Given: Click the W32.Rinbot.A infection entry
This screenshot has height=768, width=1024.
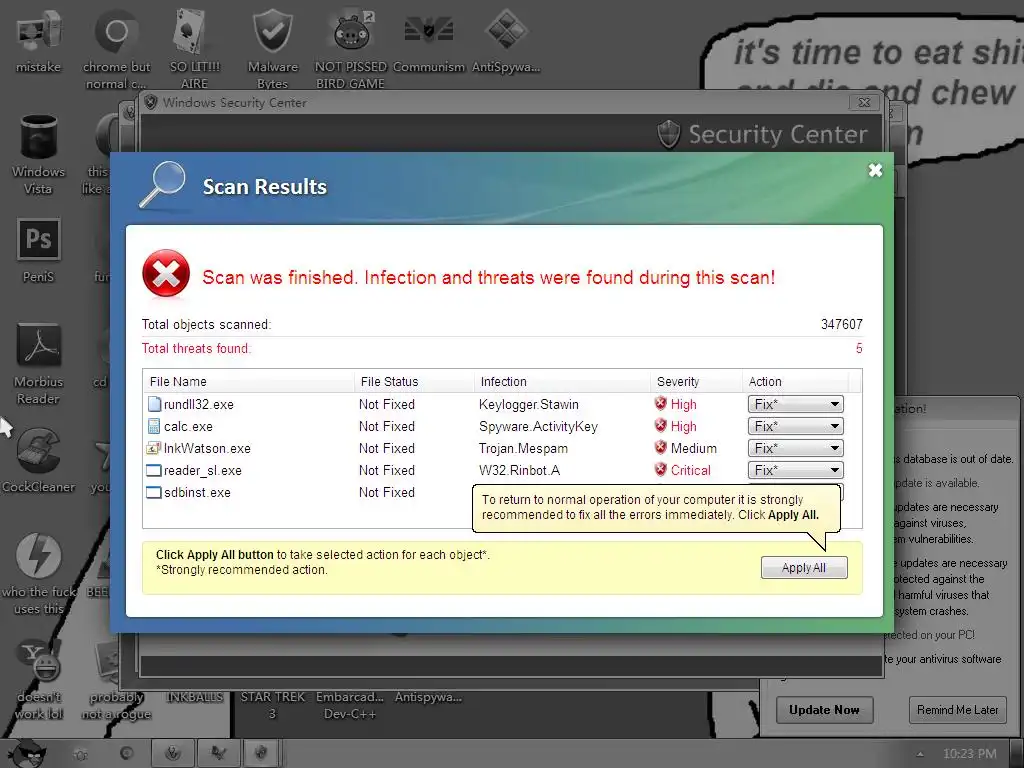Looking at the screenshot, I should click(x=519, y=470).
